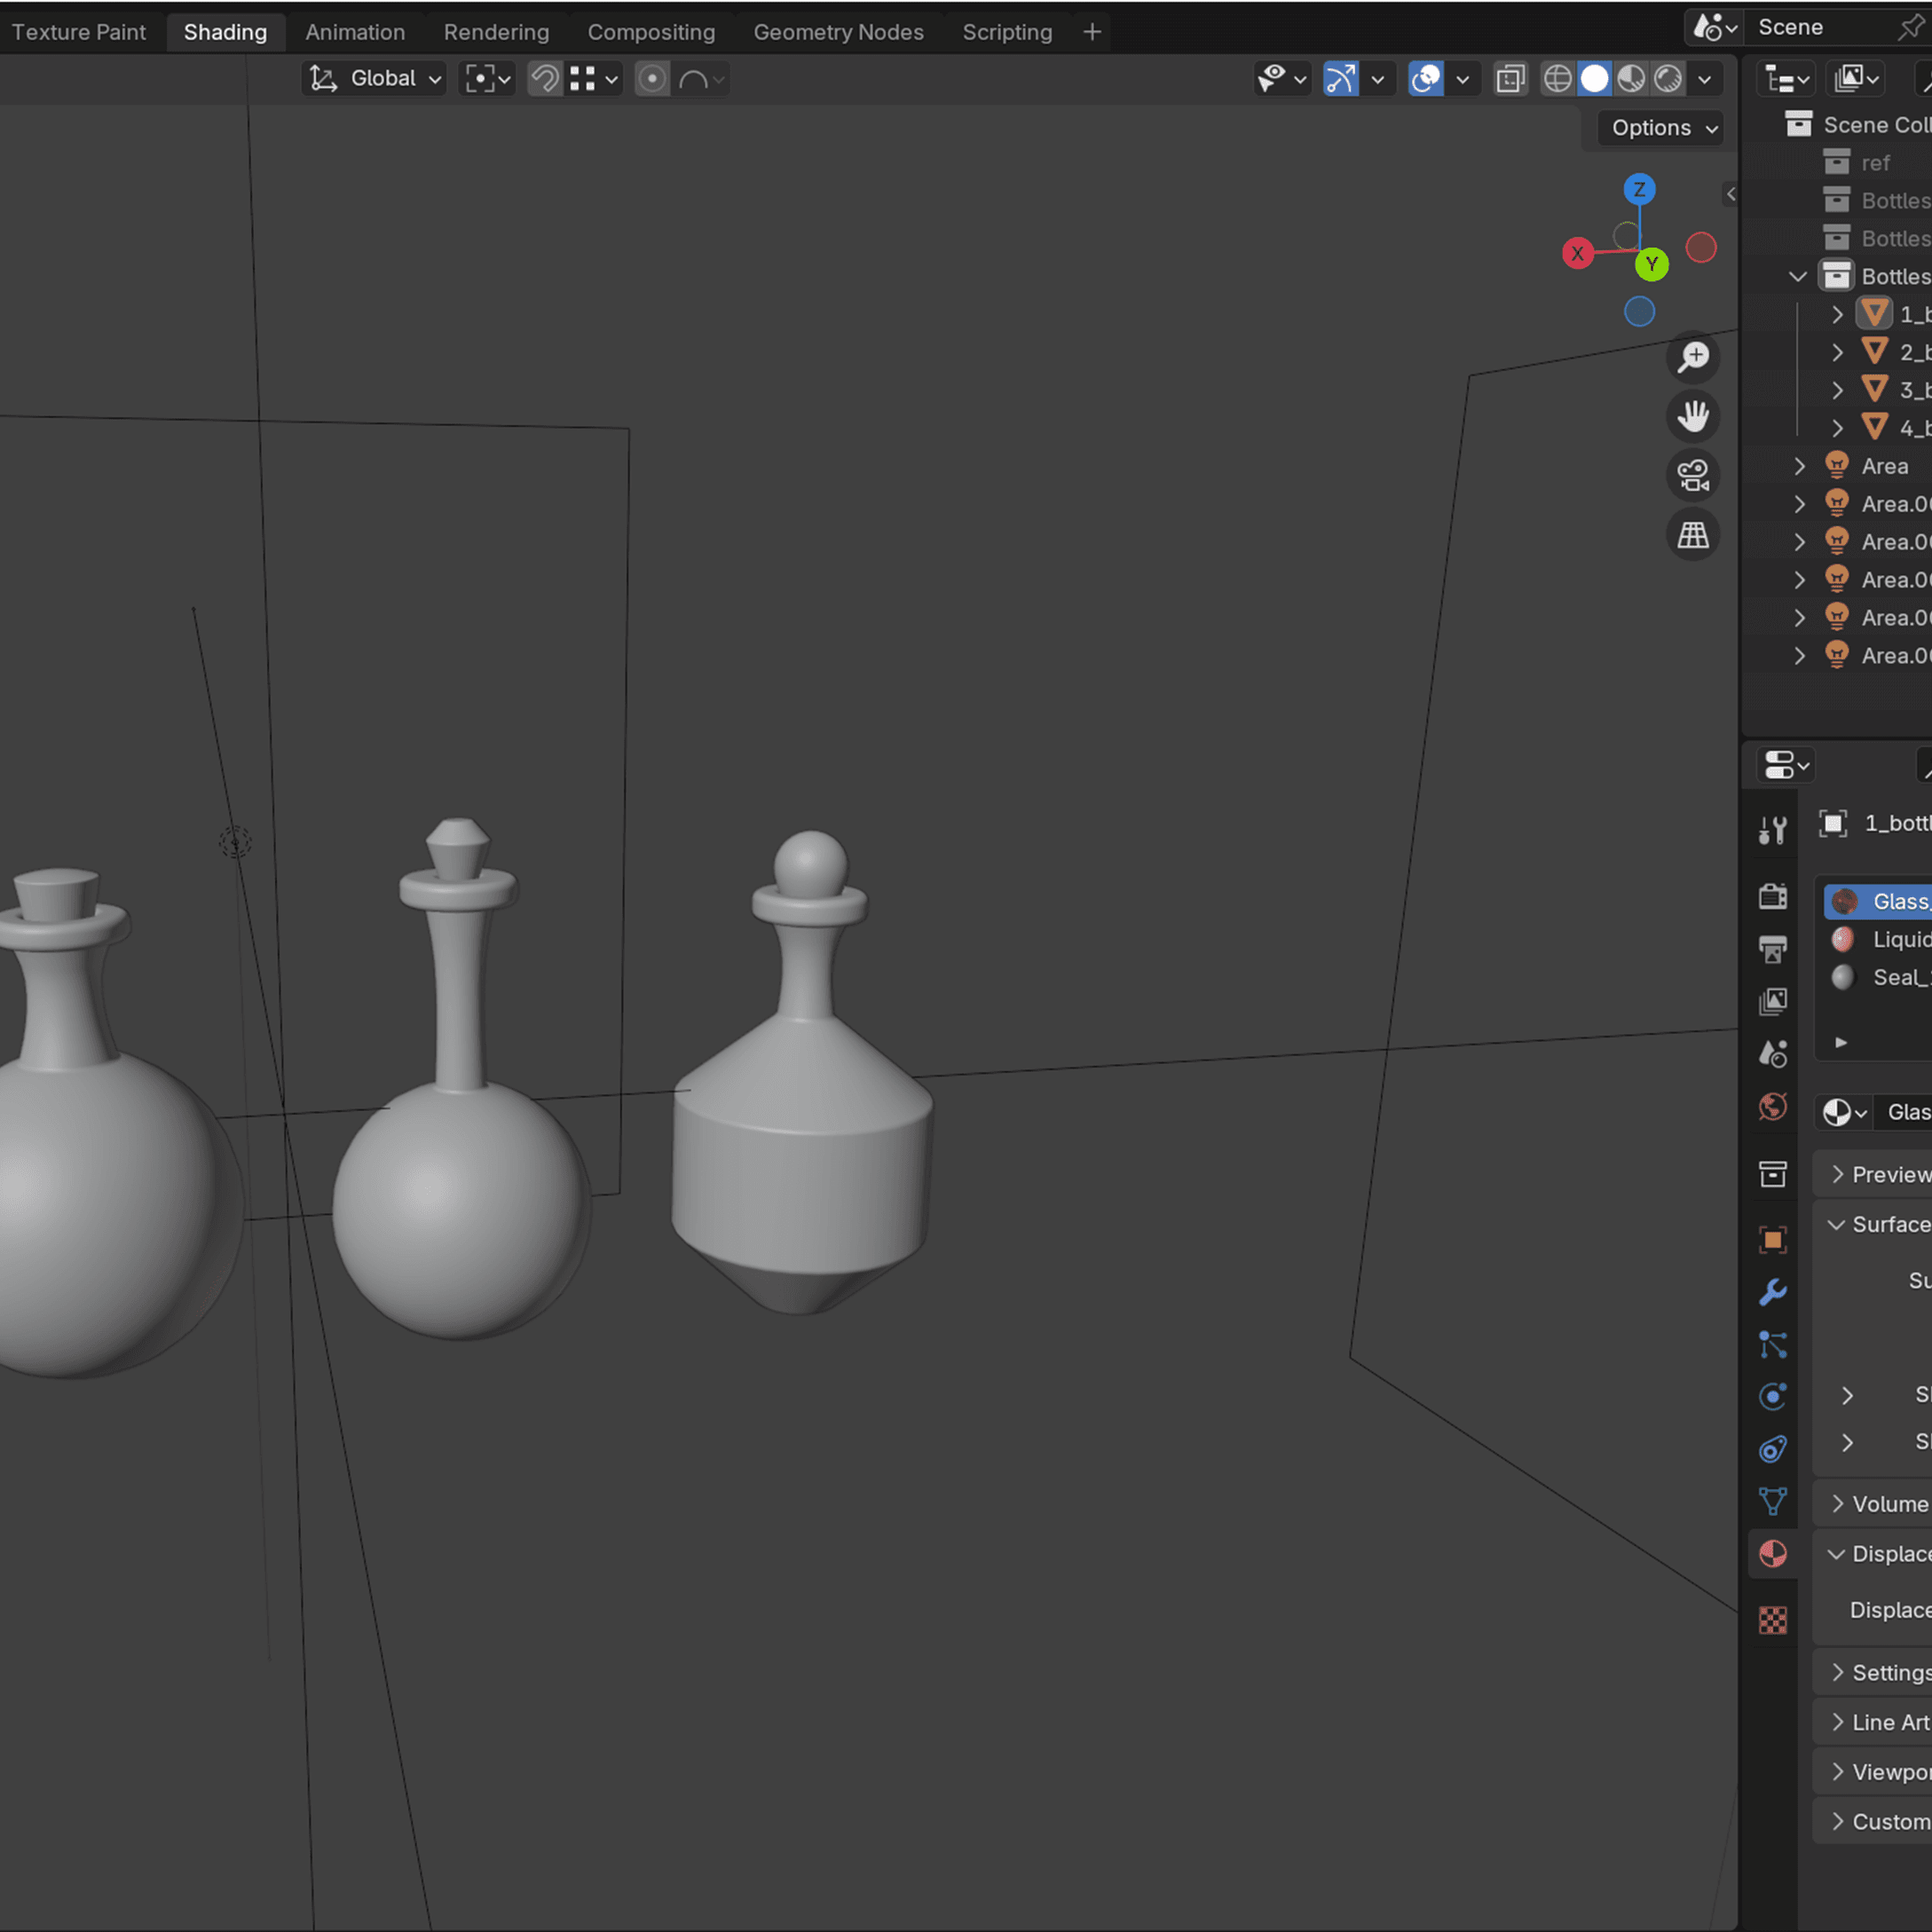Open the Modifiers wrench tab
This screenshot has height=1932, width=1932.
tap(1772, 1292)
